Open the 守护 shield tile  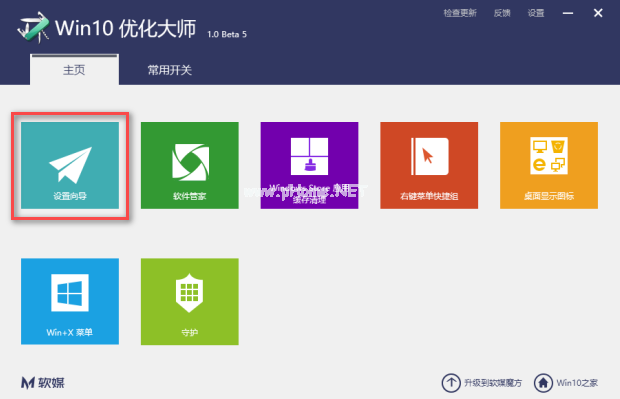[190, 301]
